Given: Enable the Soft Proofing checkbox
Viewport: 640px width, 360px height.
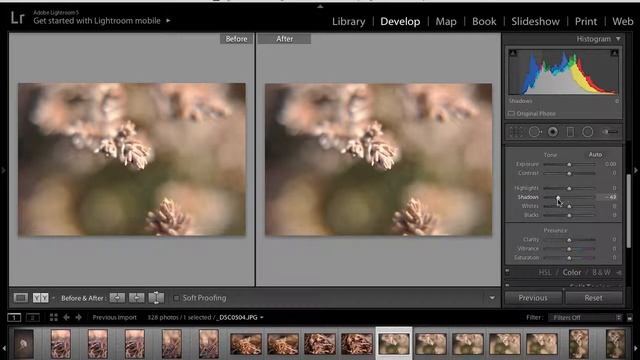Looking at the screenshot, I should tap(176, 298).
